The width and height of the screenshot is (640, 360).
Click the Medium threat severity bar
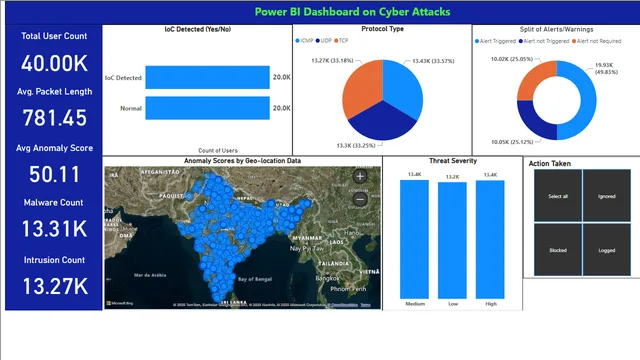point(414,240)
